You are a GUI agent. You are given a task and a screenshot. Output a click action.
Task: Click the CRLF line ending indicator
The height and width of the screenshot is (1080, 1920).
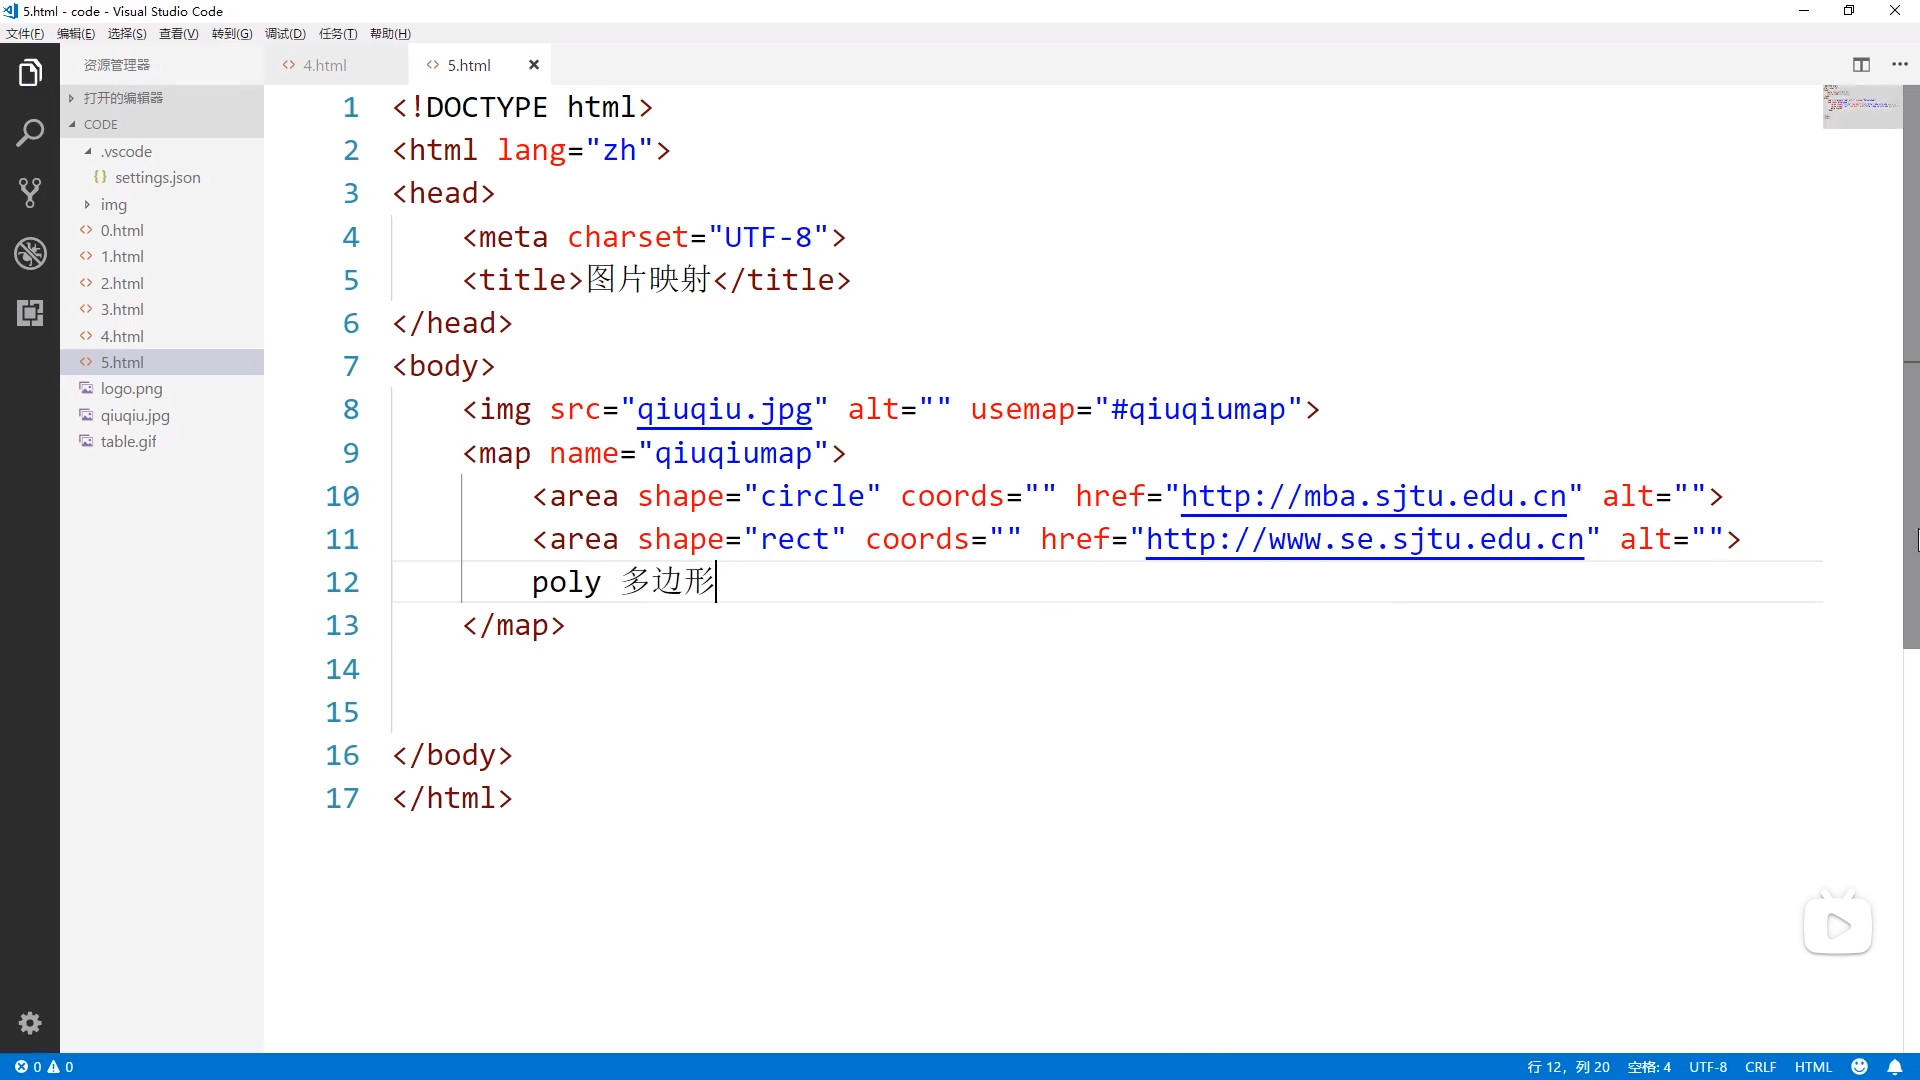(x=1760, y=1067)
